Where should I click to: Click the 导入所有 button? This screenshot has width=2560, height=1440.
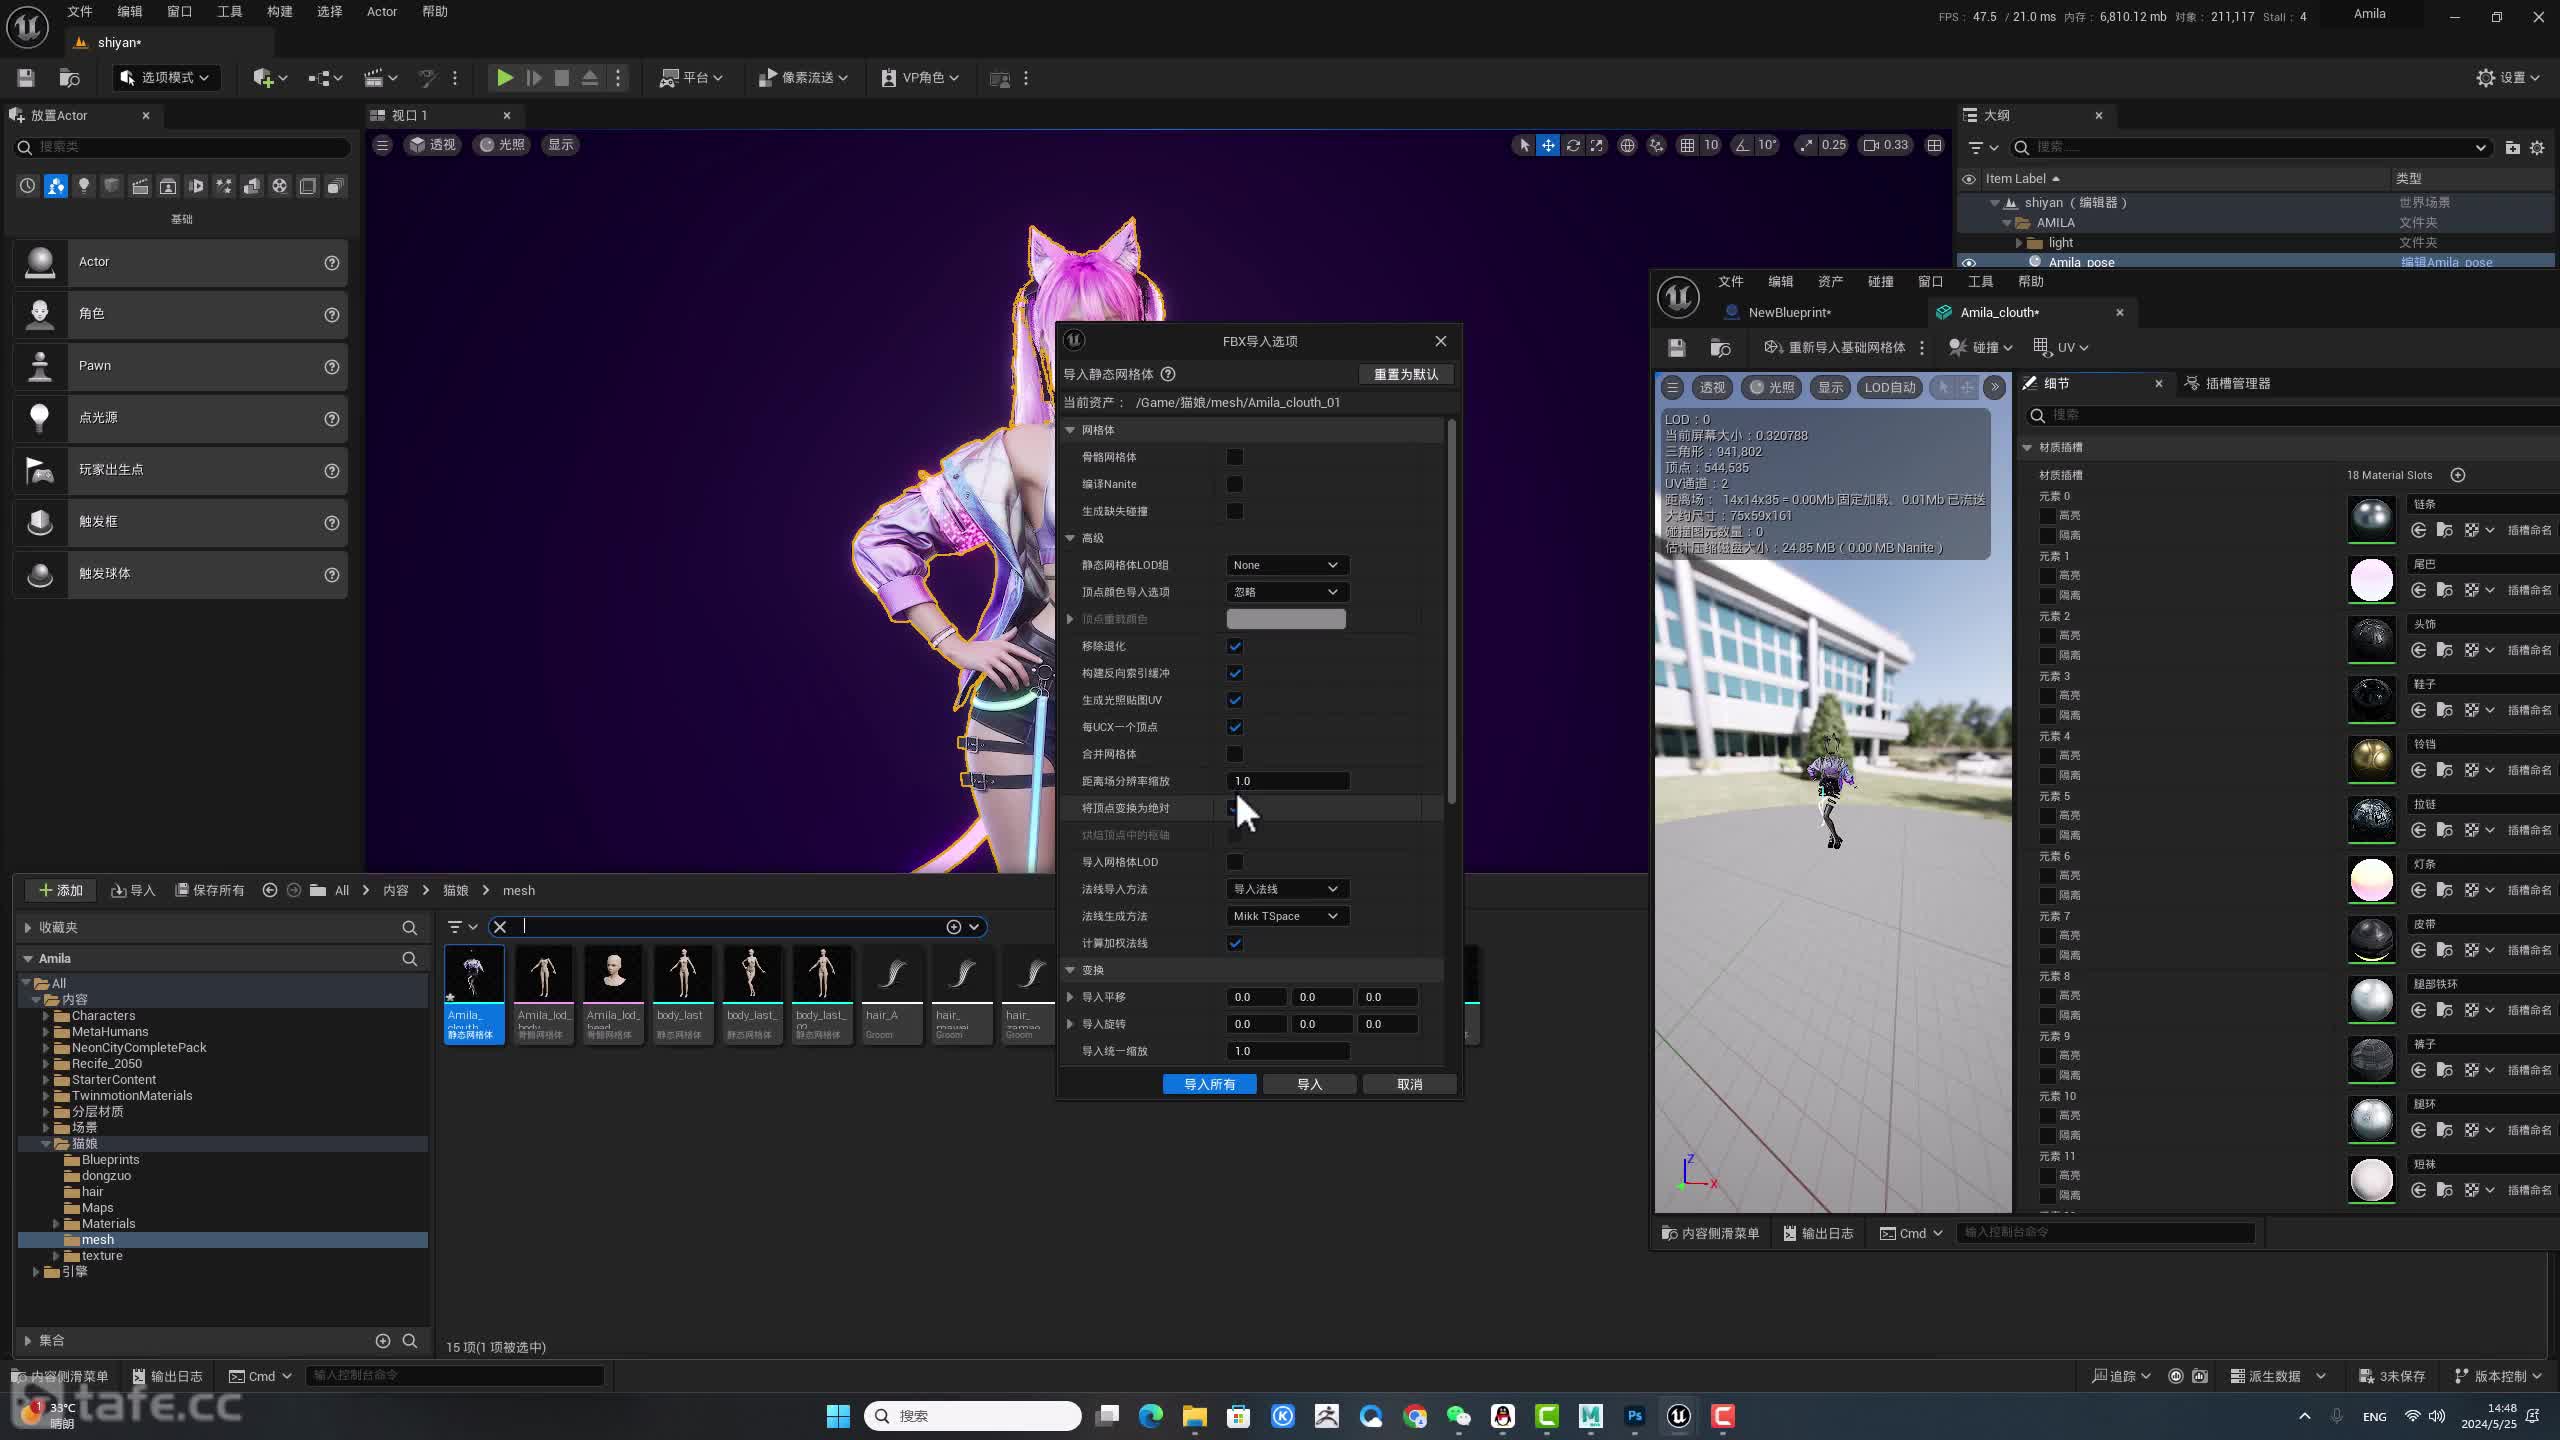click(x=1209, y=1084)
